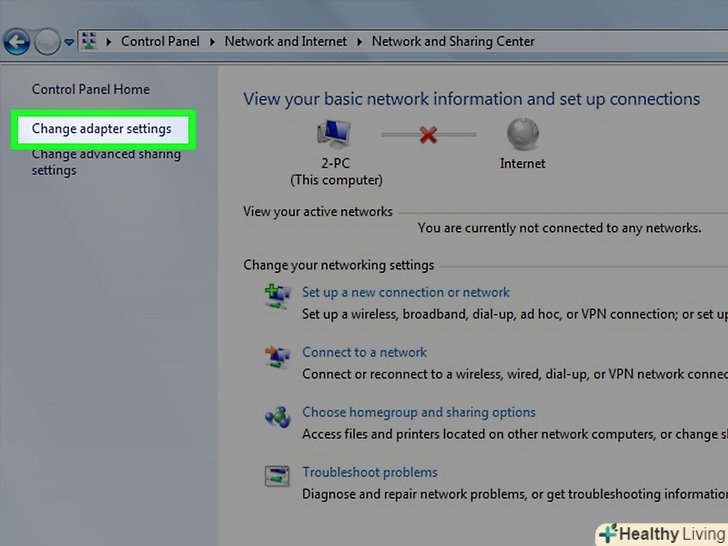
Task: Open Connect to a network link
Action: tap(364, 352)
